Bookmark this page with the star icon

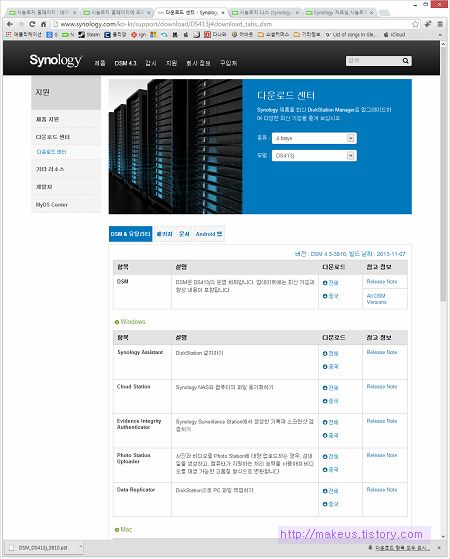pyautogui.click(x=415, y=24)
